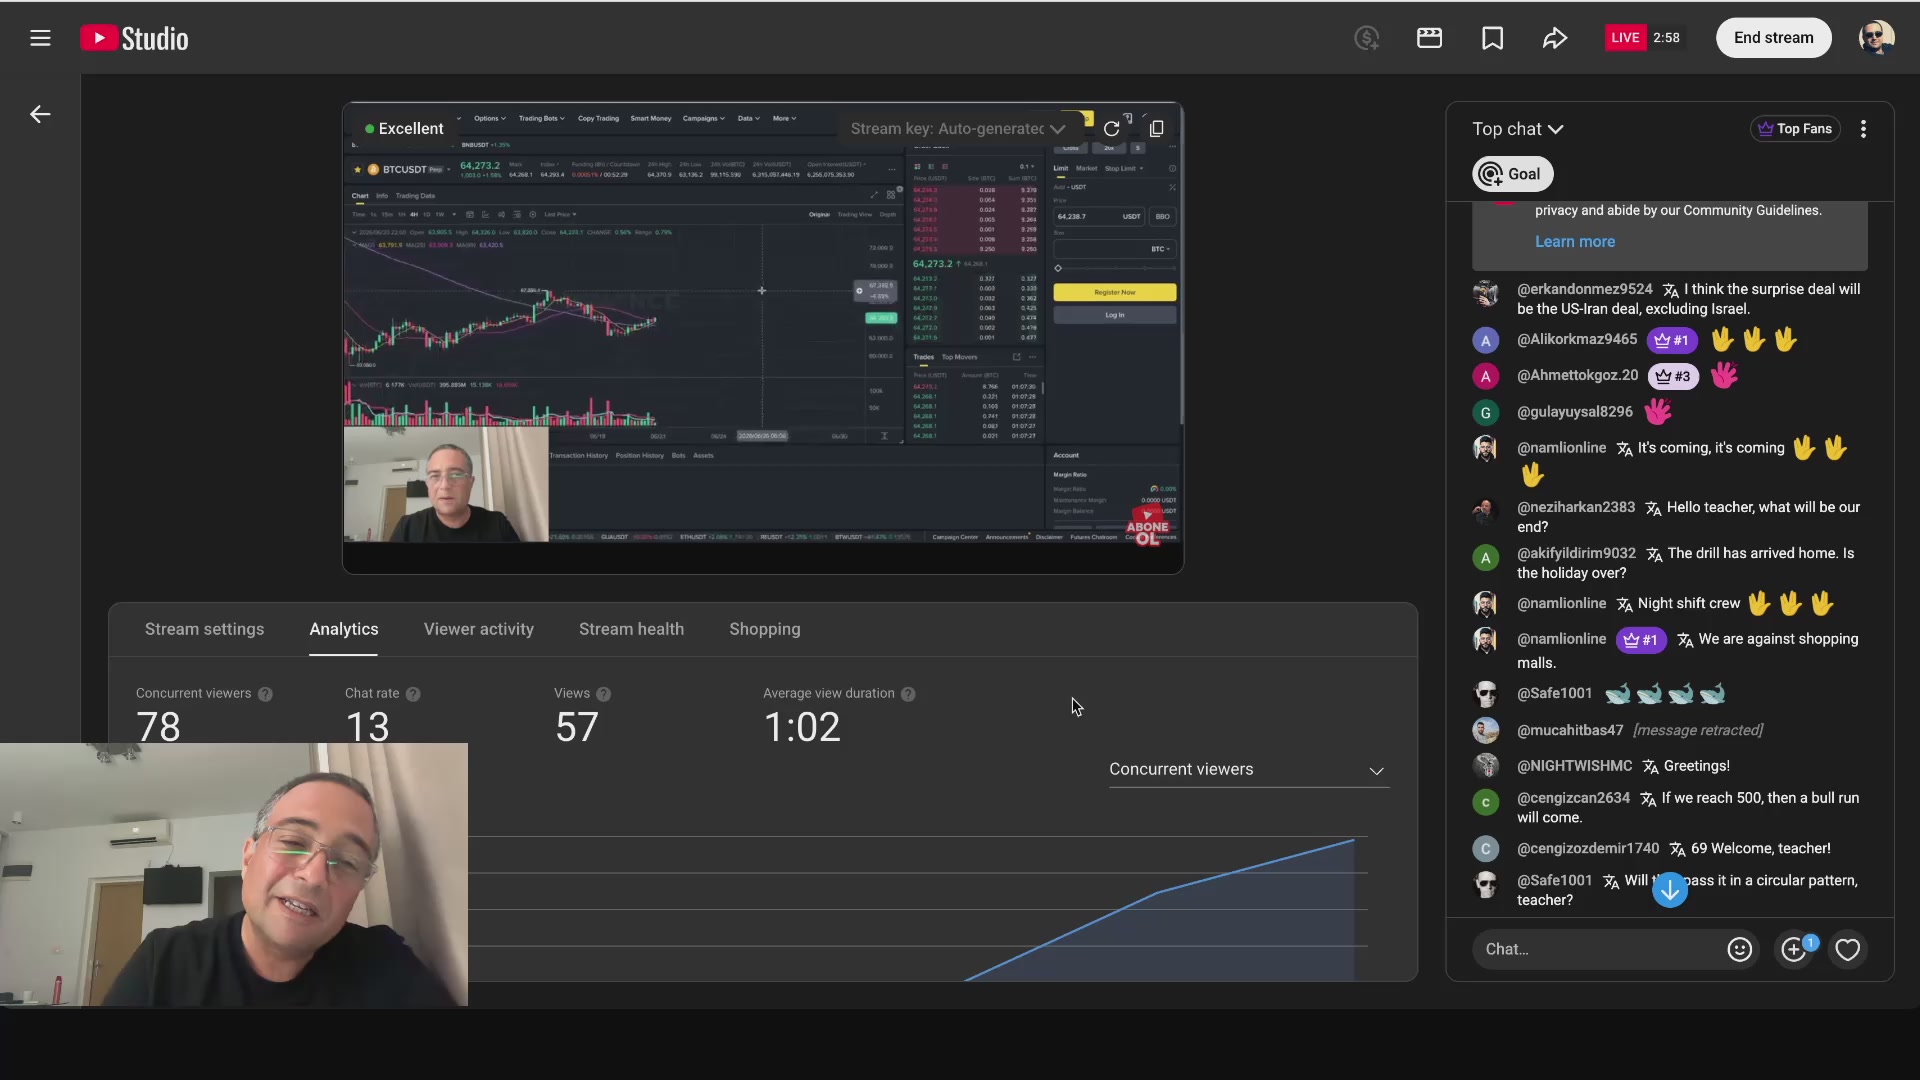Viewport: 1920px width, 1080px height.
Task: Click the #3 fan badge by @Ahmettokgoz.20
Action: coord(1673,376)
